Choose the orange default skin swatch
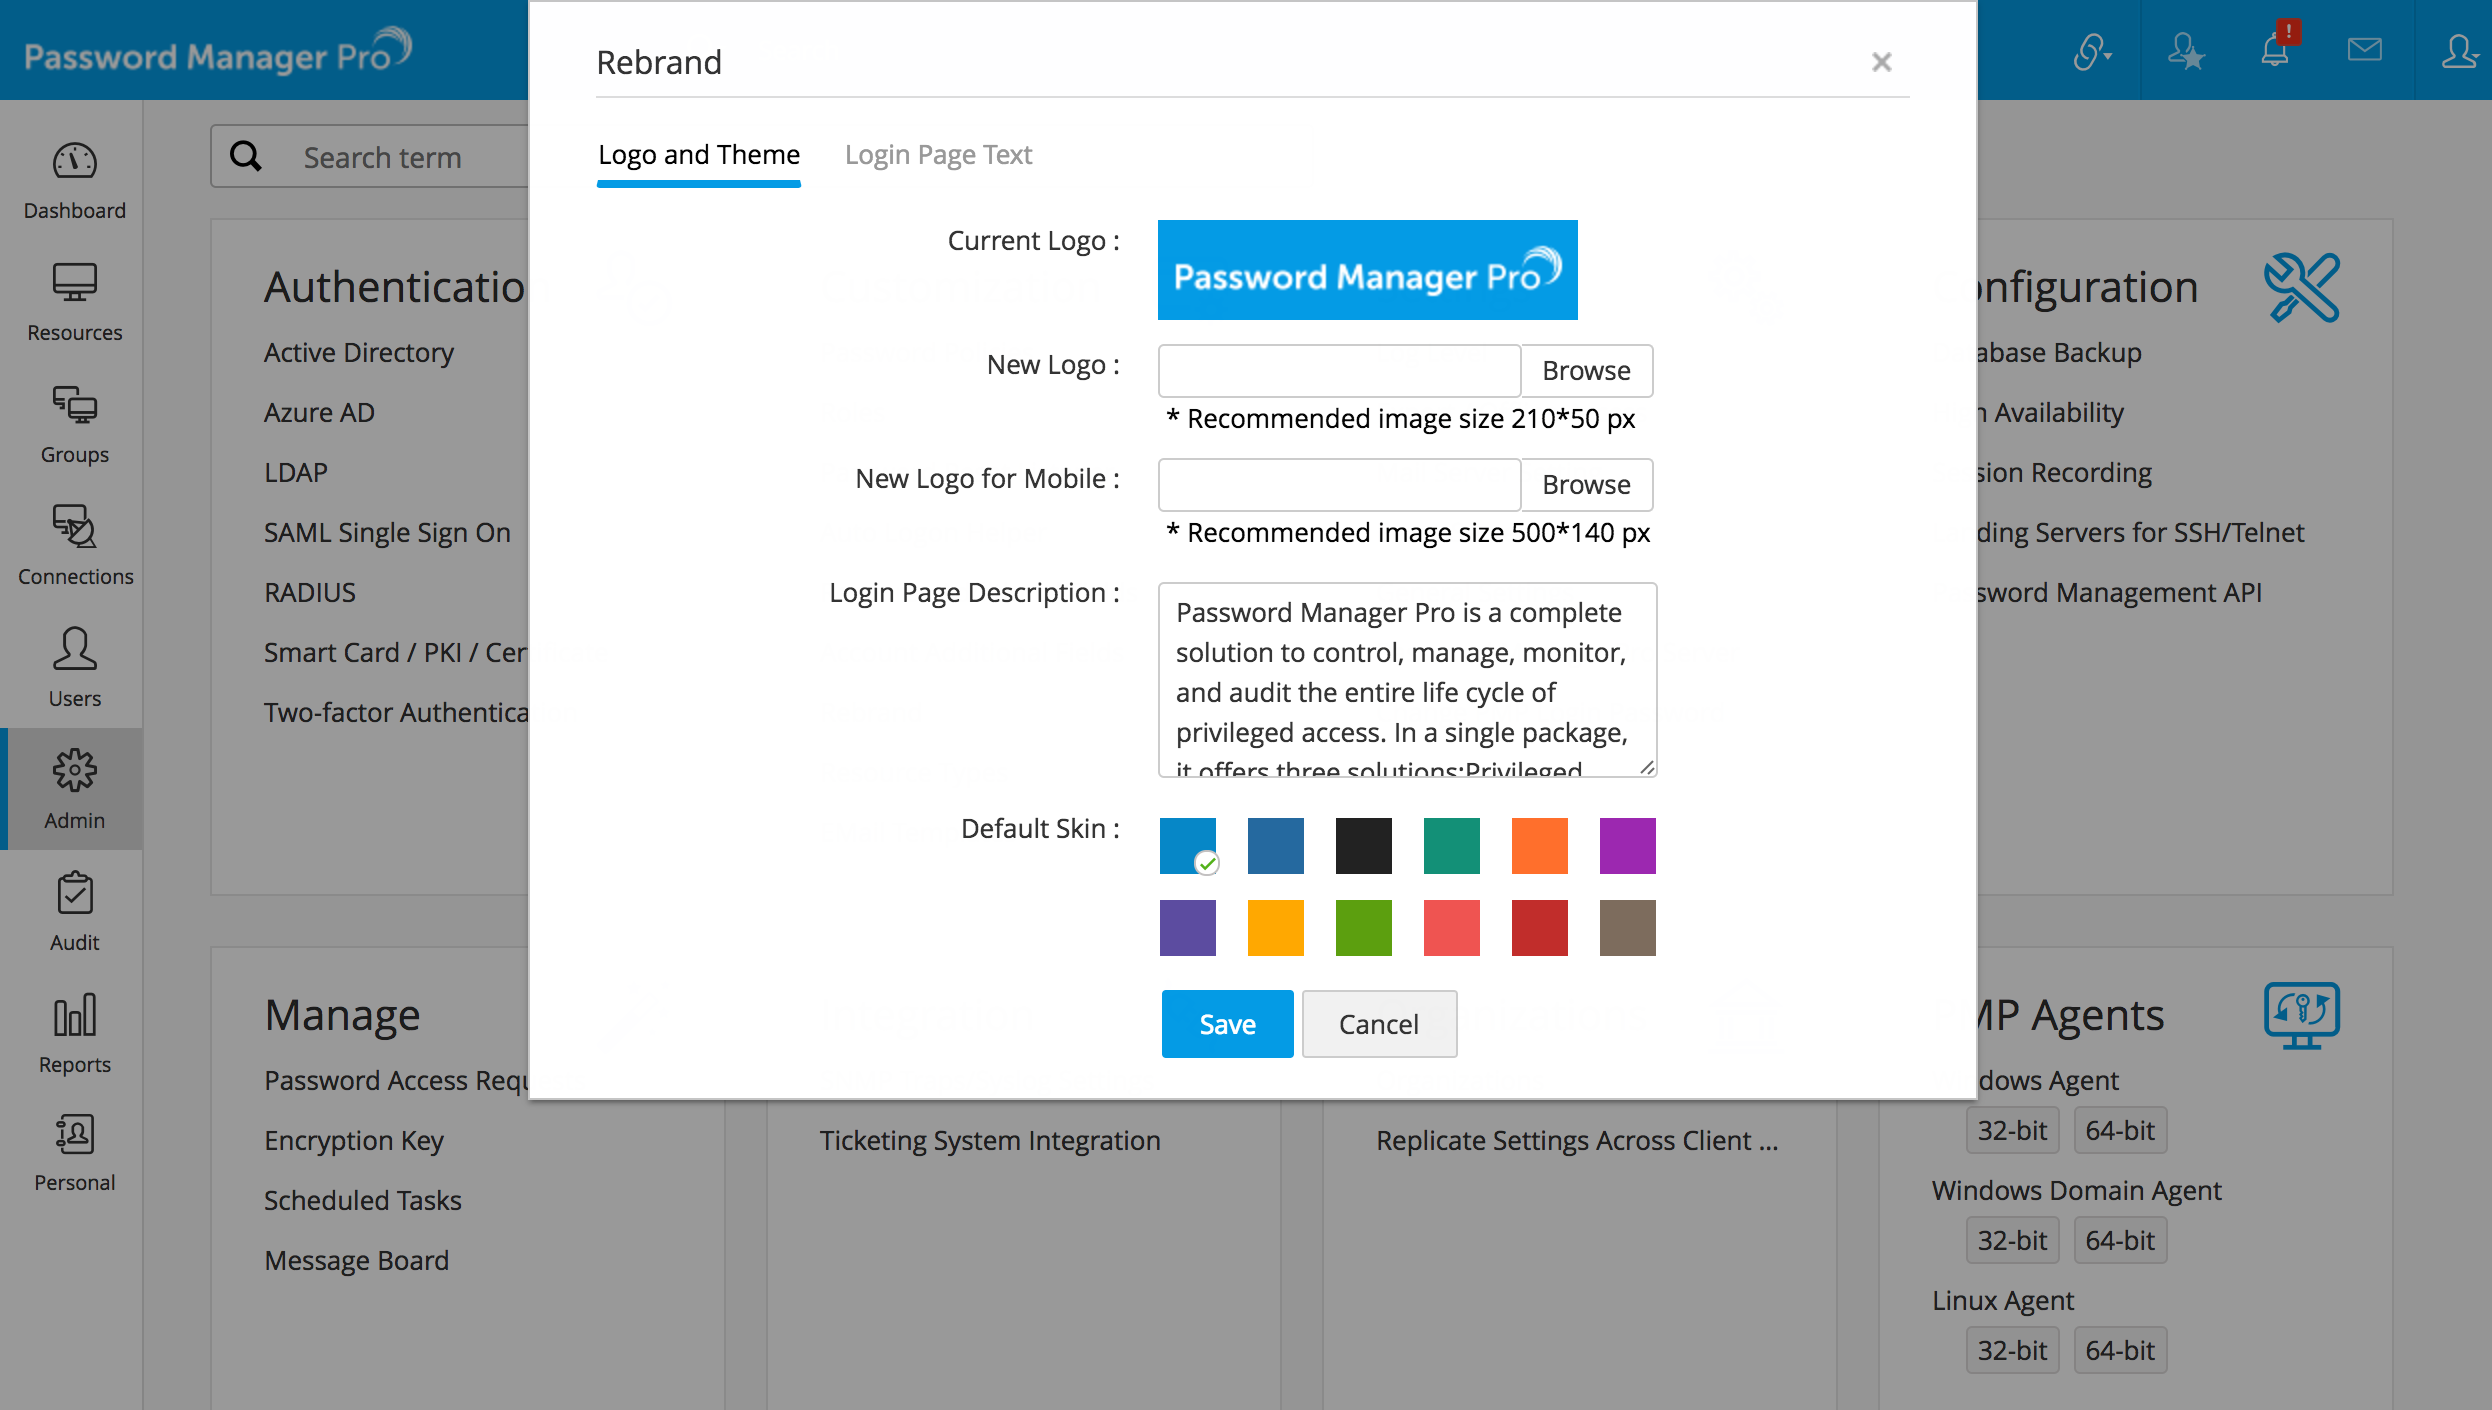The width and height of the screenshot is (2492, 1410). click(x=1539, y=845)
